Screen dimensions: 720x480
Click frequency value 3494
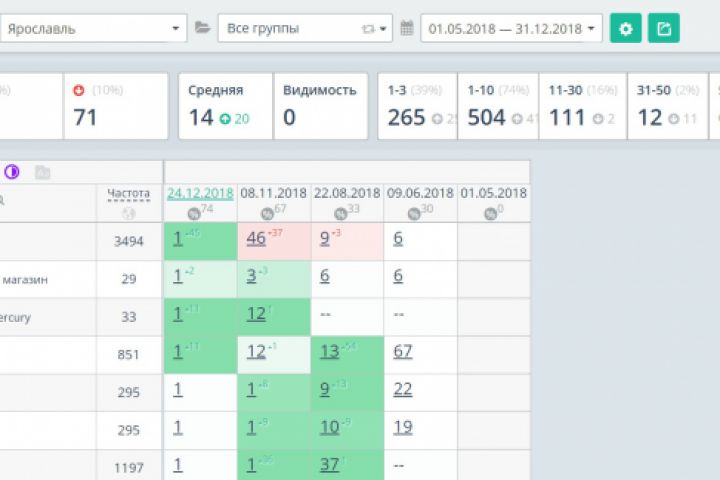(x=129, y=241)
